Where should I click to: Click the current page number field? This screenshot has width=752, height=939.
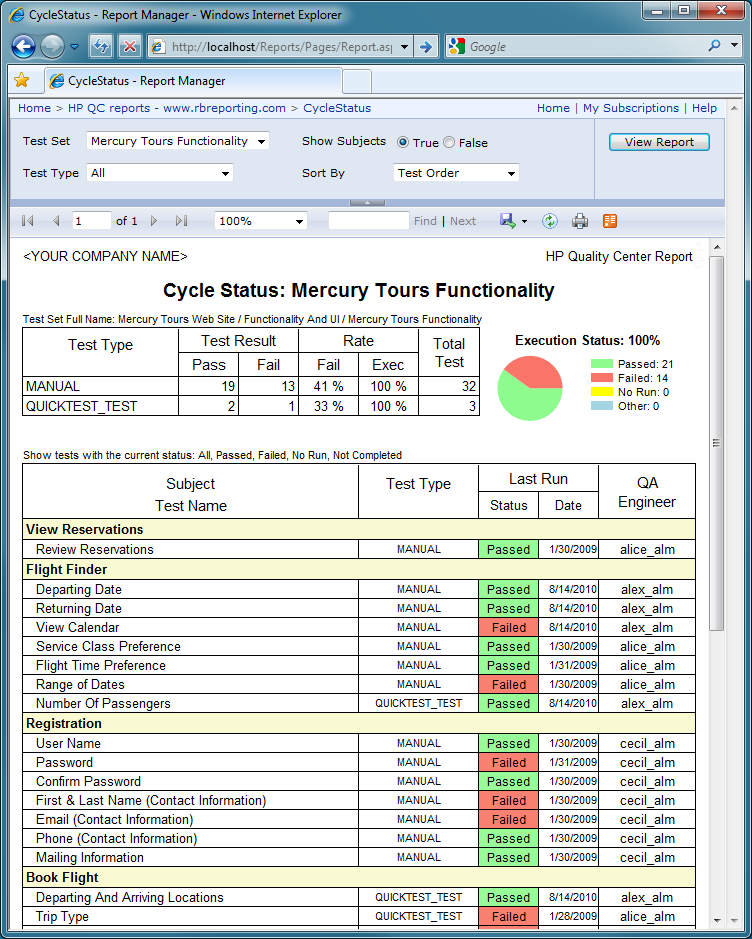[91, 221]
